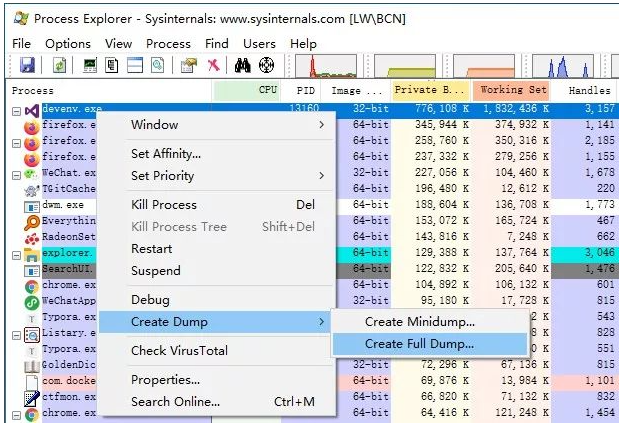Click the WeChatApp green icon
623x426 pixels.
[32, 302]
